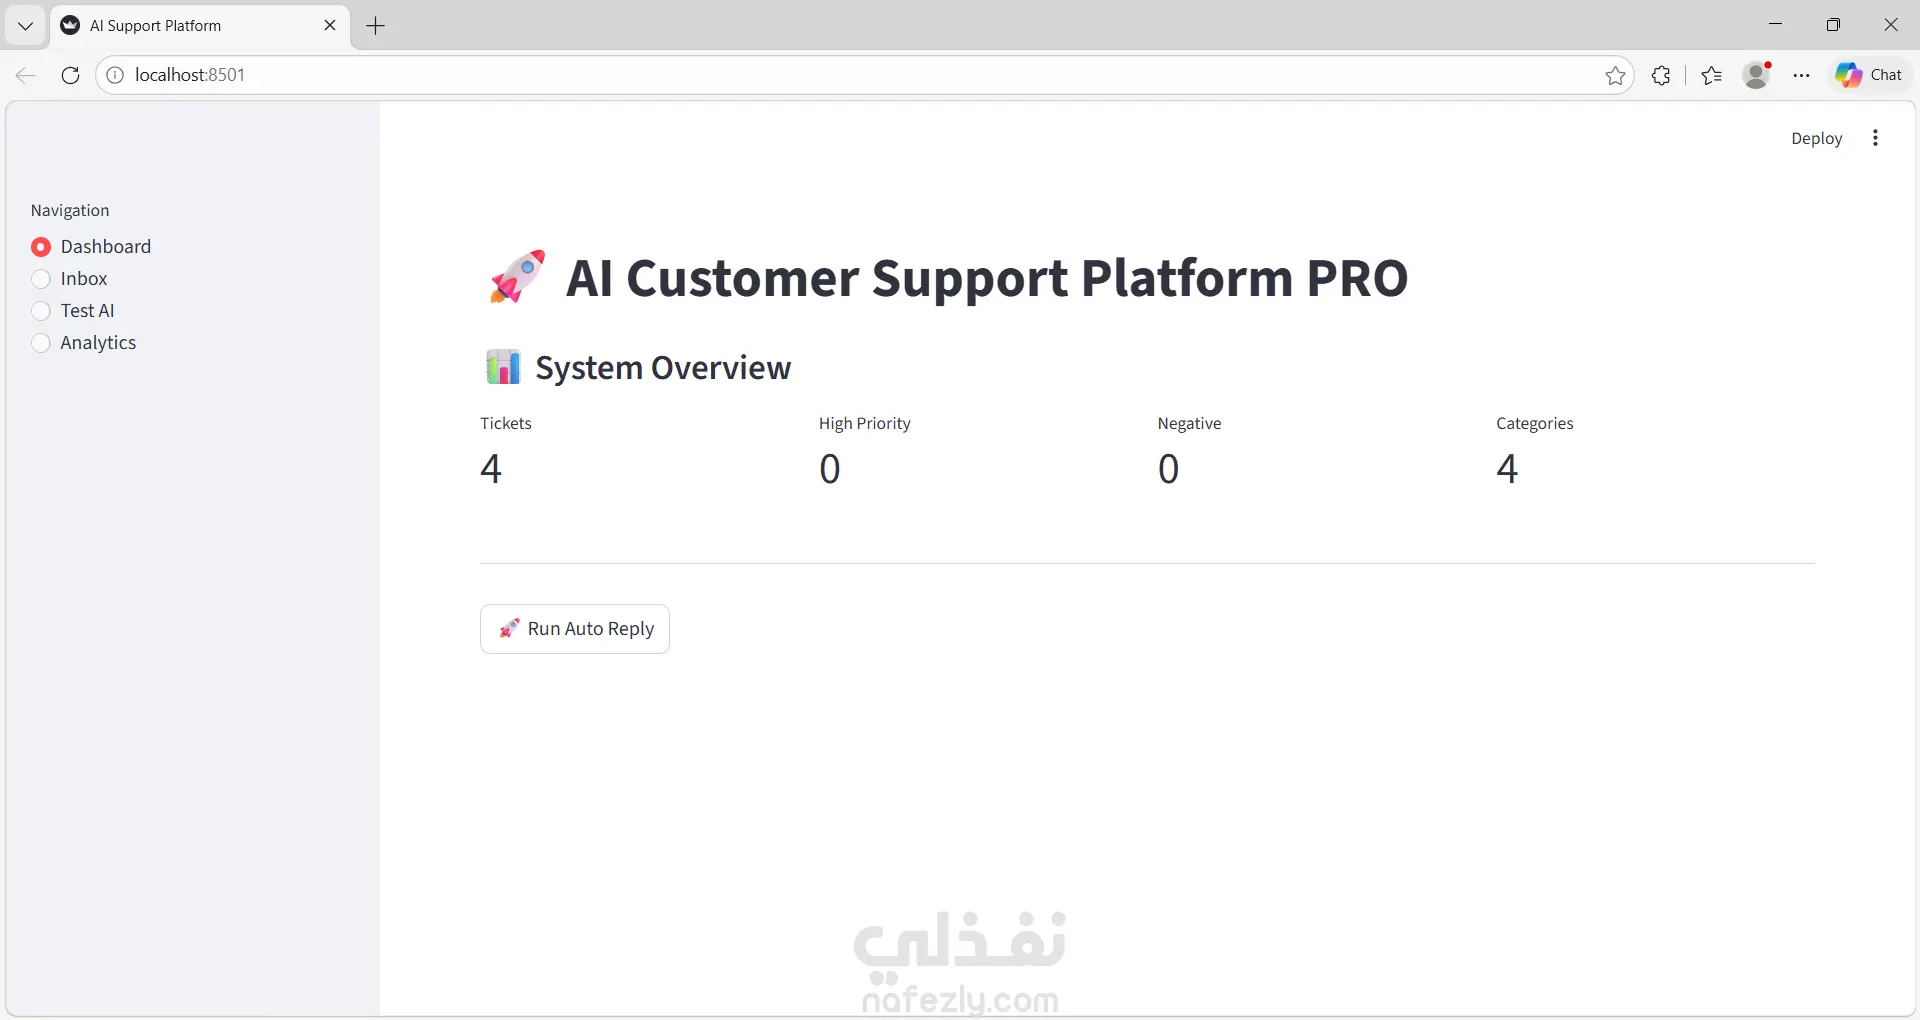
Task: Expand the tab search dropdown arrow
Action: point(25,26)
